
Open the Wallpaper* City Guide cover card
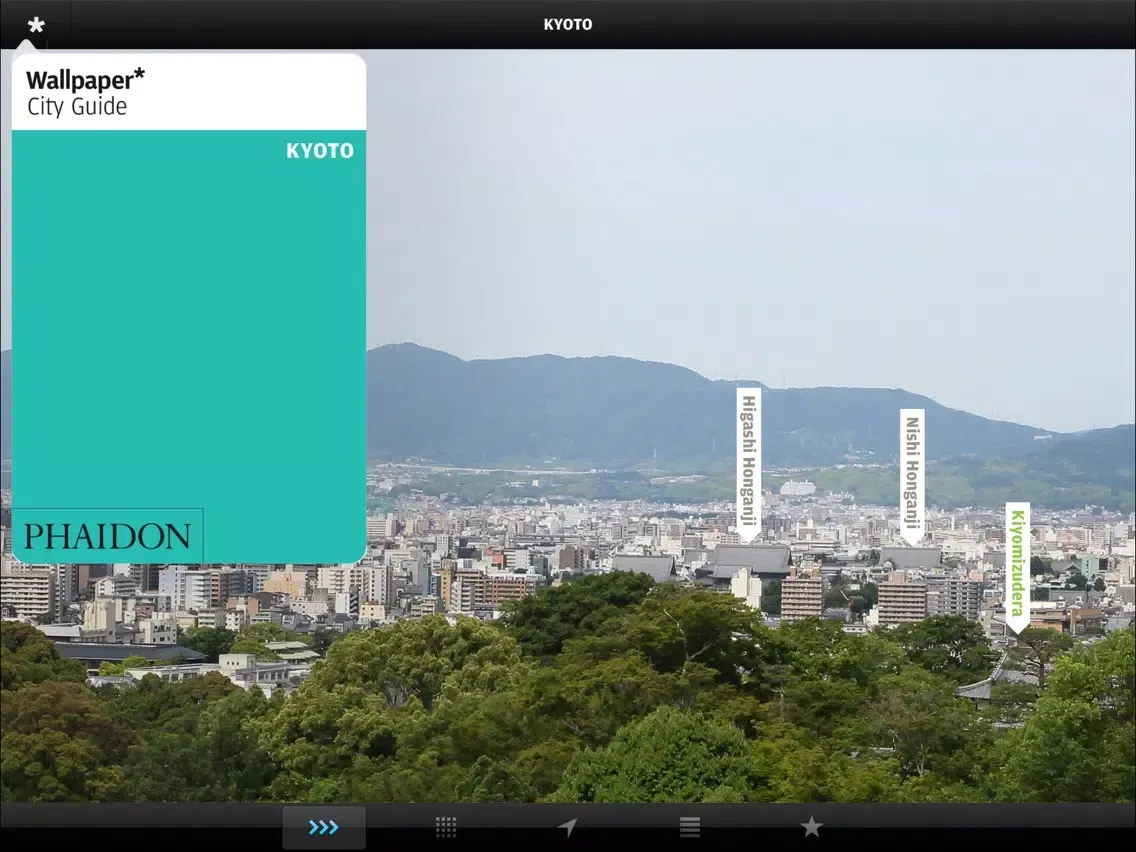189,309
